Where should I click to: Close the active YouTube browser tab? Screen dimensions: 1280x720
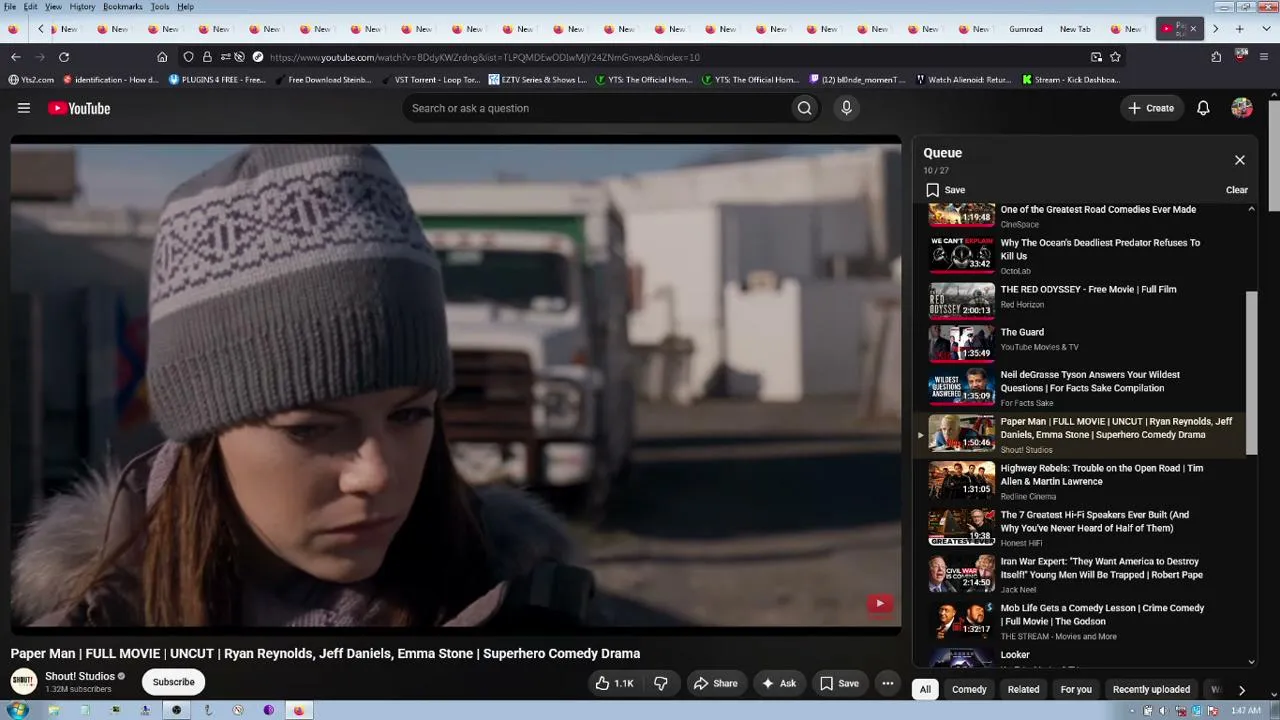coord(1193,29)
